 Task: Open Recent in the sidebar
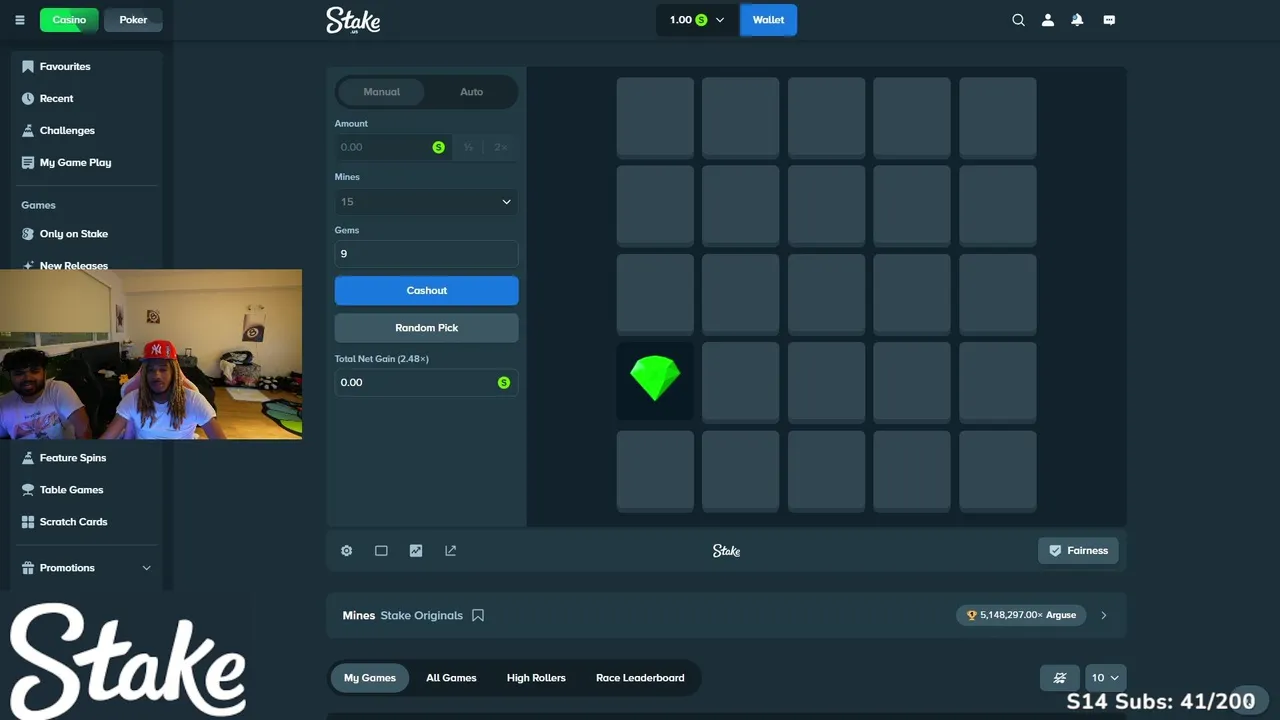click(56, 98)
